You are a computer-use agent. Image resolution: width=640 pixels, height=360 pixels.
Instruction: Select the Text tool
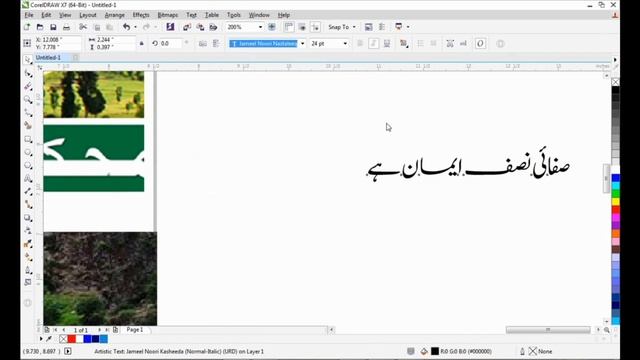[x=28, y=178]
